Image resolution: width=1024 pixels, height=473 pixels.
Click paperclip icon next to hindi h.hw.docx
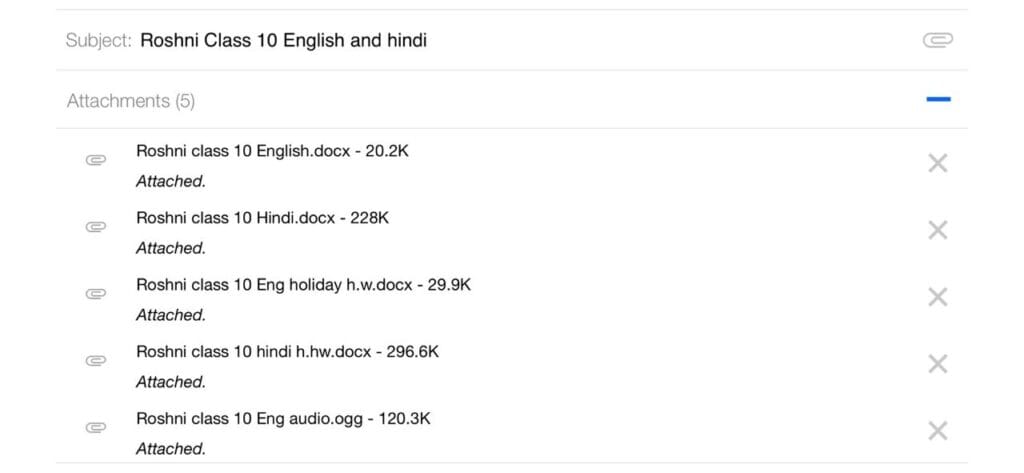tap(96, 361)
